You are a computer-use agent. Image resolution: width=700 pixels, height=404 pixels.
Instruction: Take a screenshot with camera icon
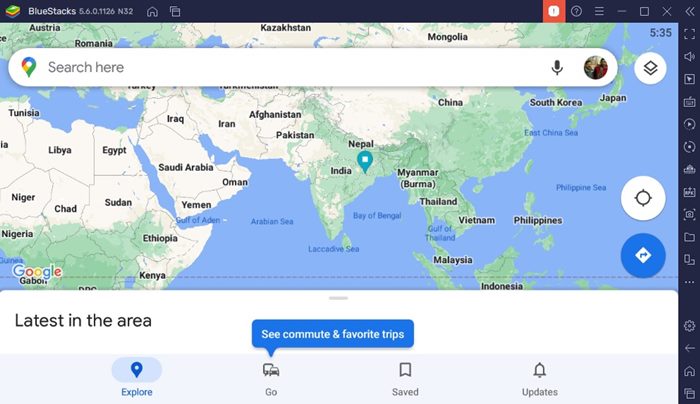689,215
